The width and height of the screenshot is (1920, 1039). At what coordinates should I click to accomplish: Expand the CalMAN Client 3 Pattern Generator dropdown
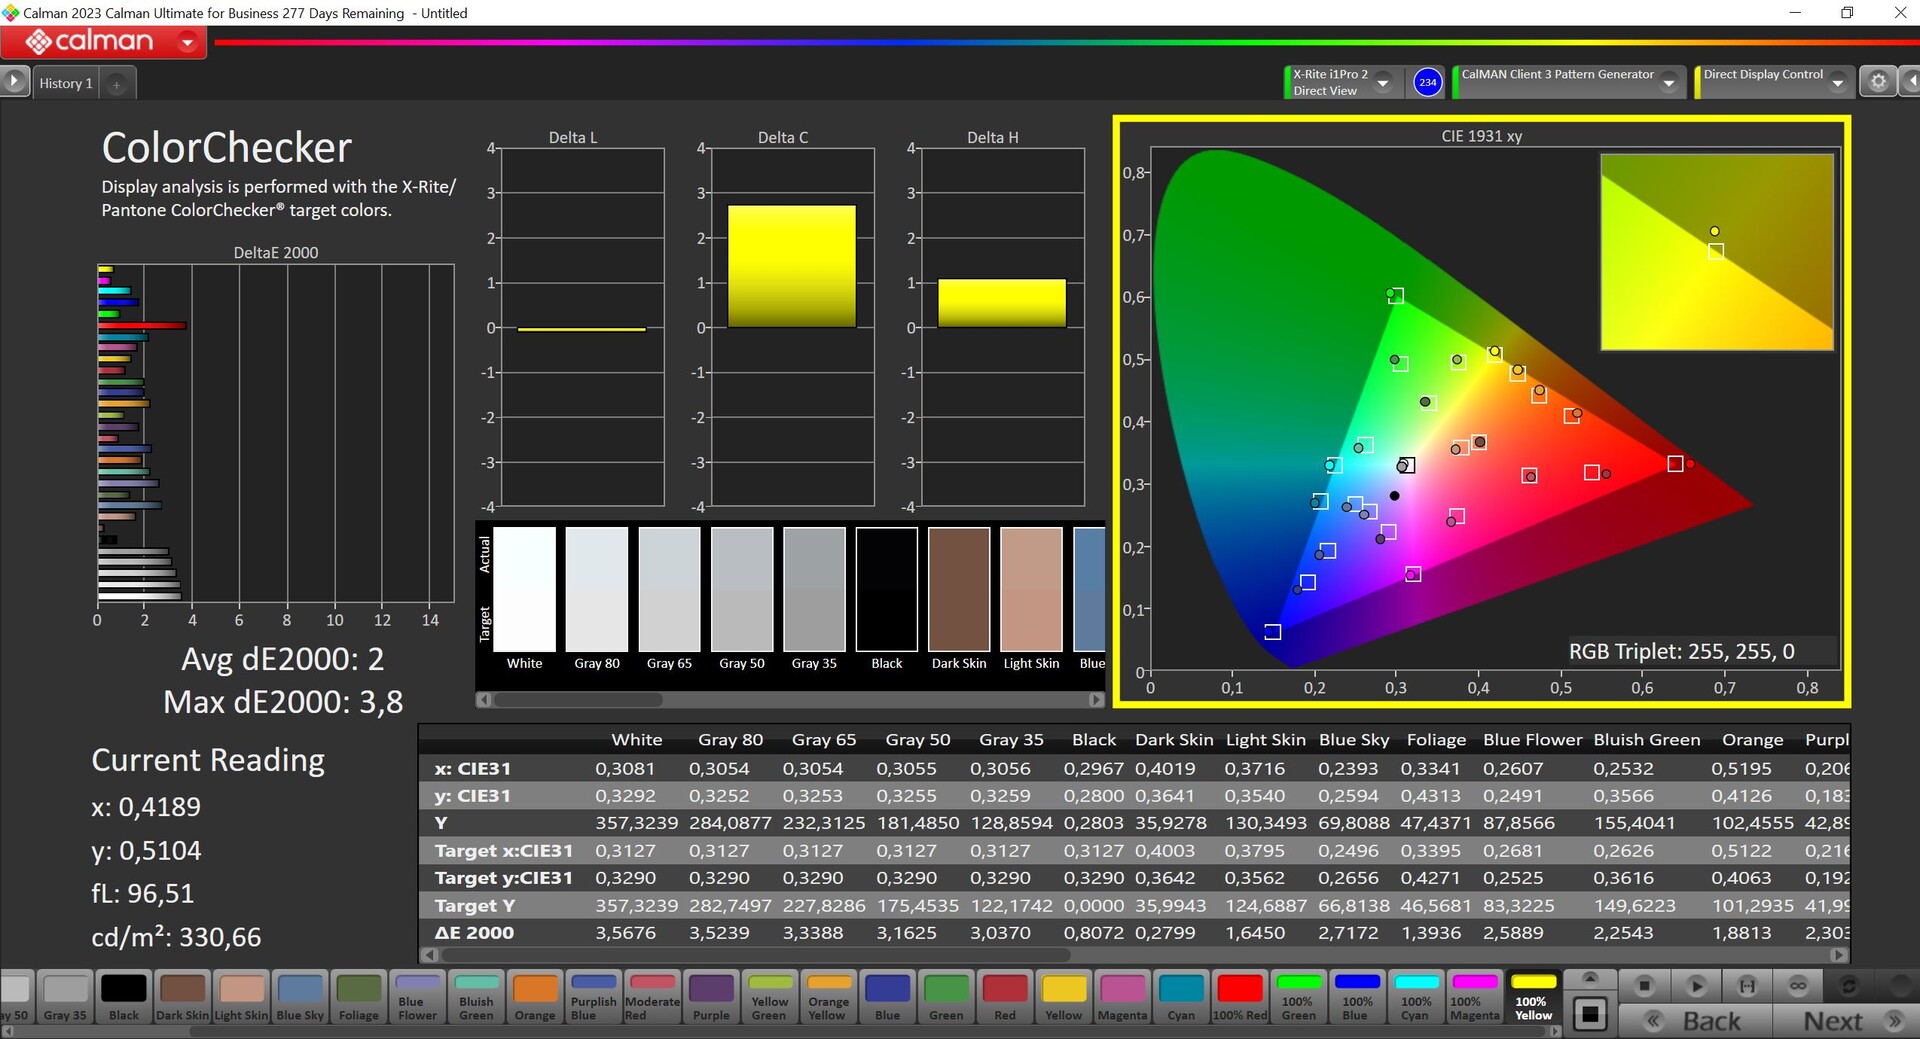[1668, 83]
